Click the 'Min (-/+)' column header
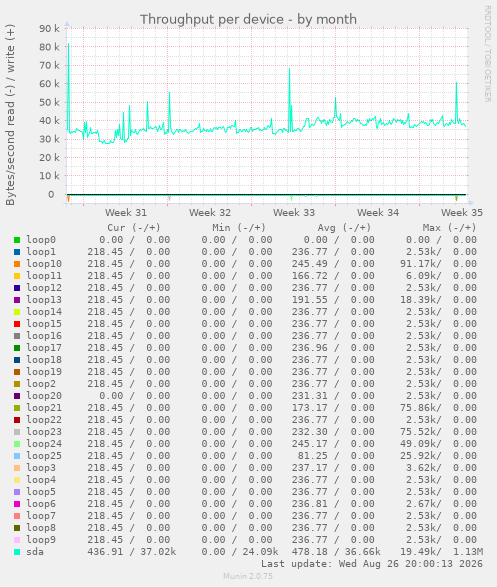The image size is (497, 587). [x=239, y=228]
